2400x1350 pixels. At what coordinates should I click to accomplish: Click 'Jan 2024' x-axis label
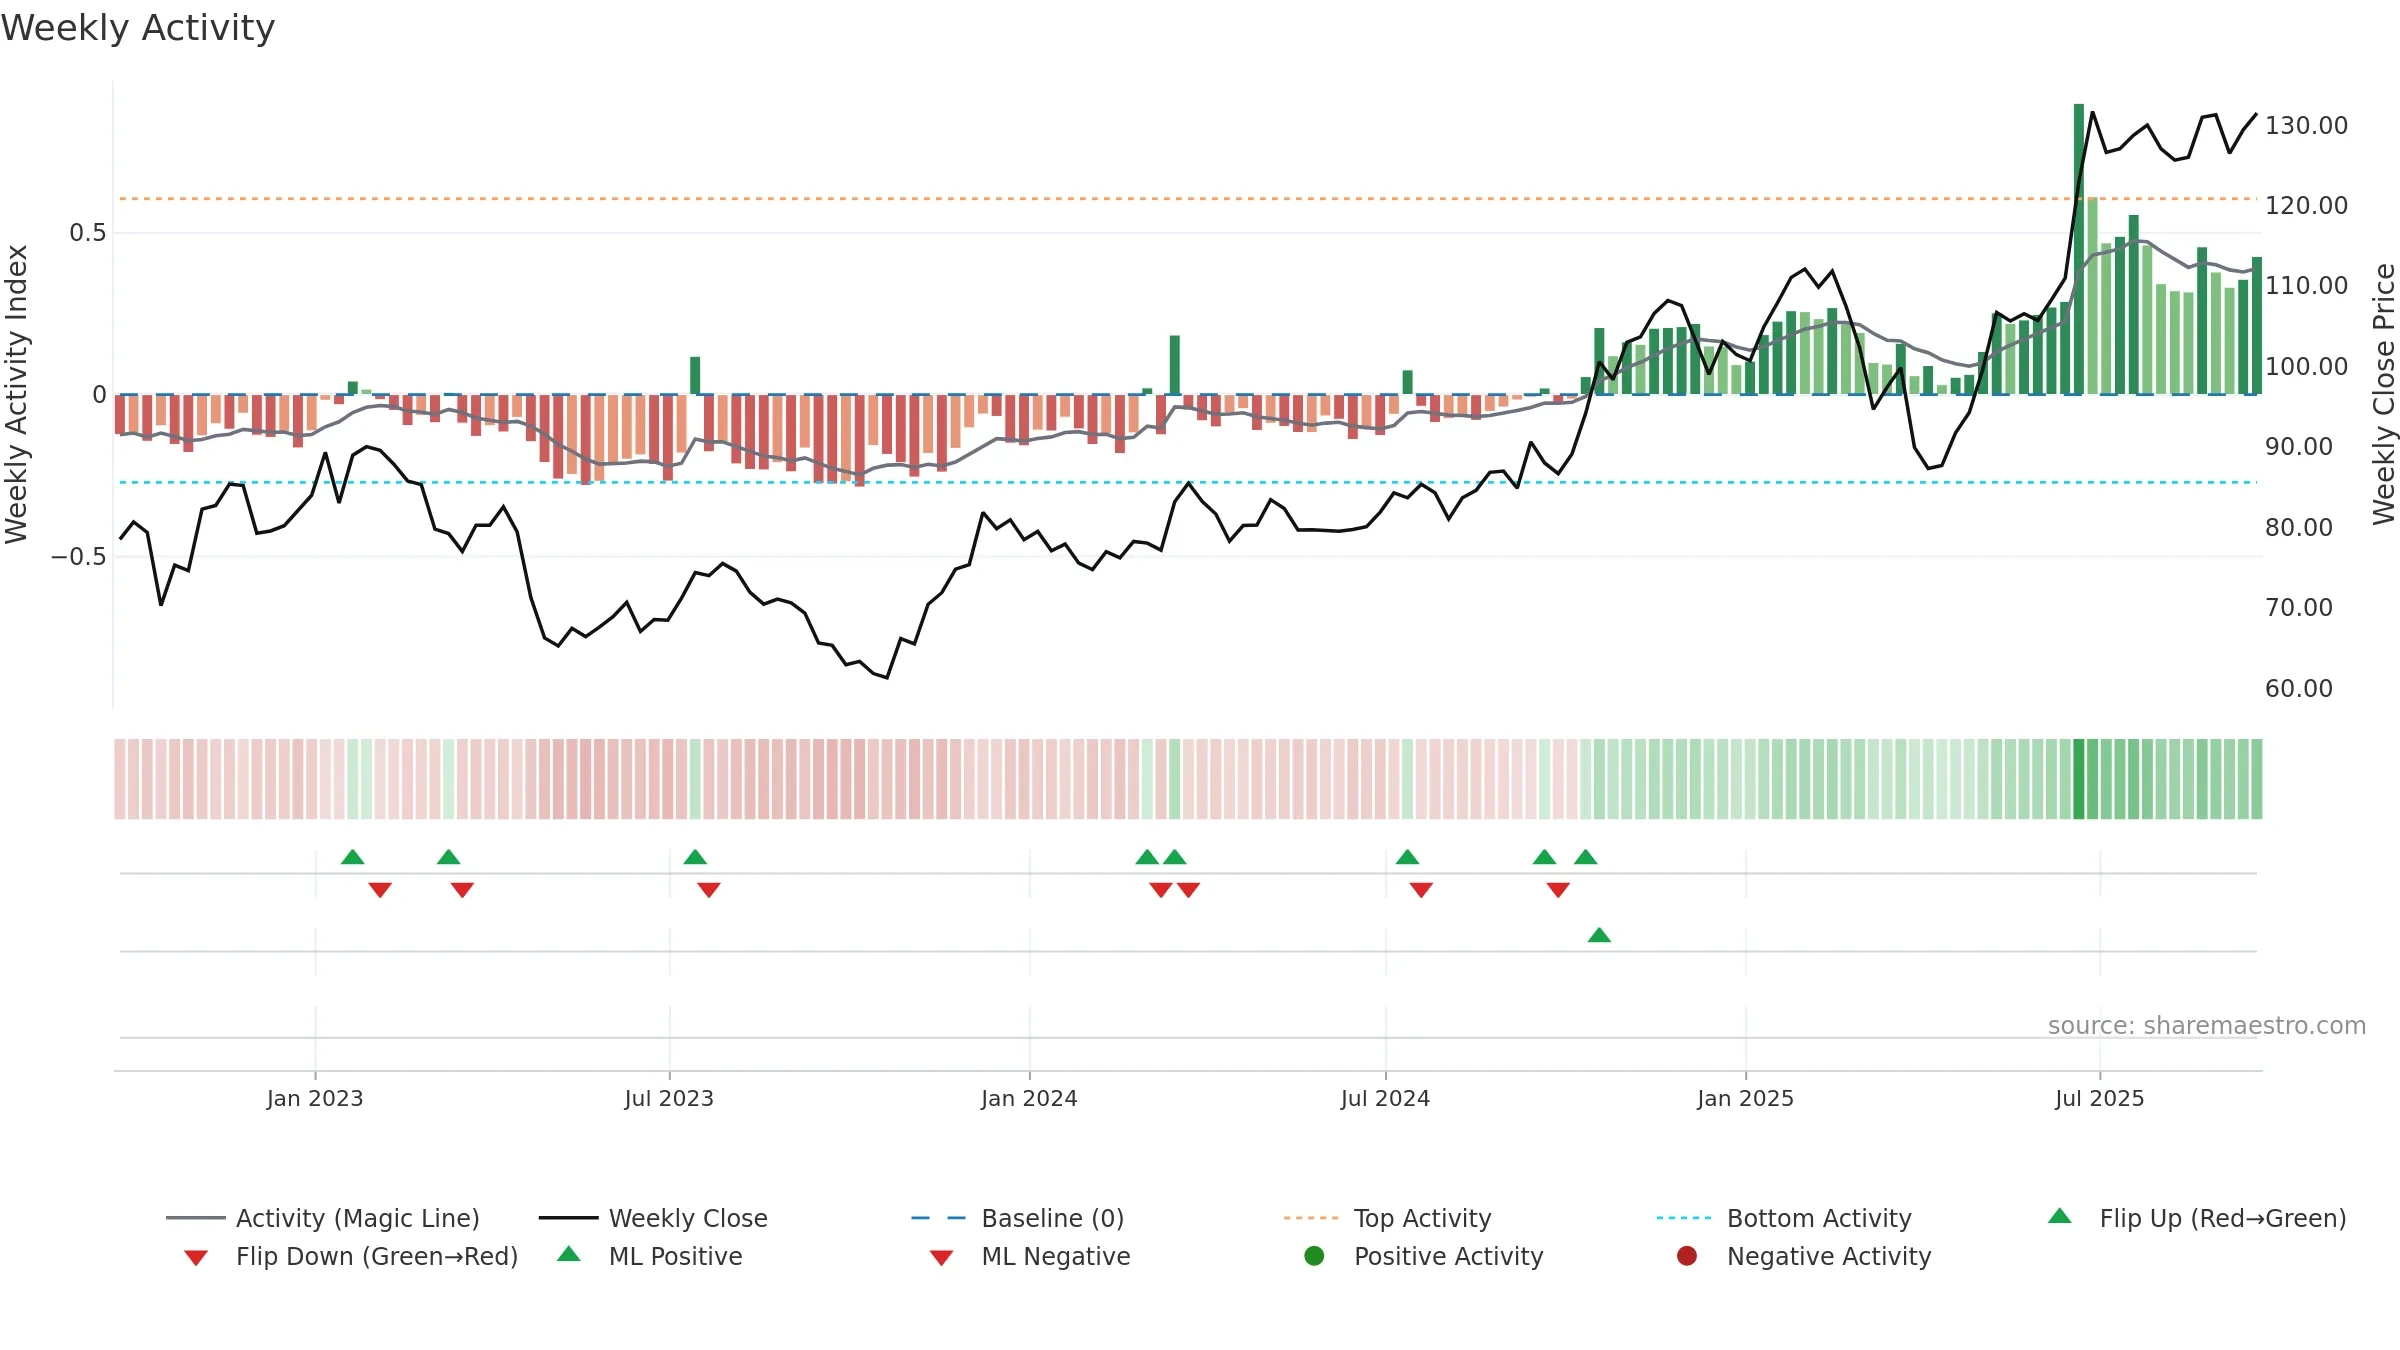(x=1029, y=1098)
